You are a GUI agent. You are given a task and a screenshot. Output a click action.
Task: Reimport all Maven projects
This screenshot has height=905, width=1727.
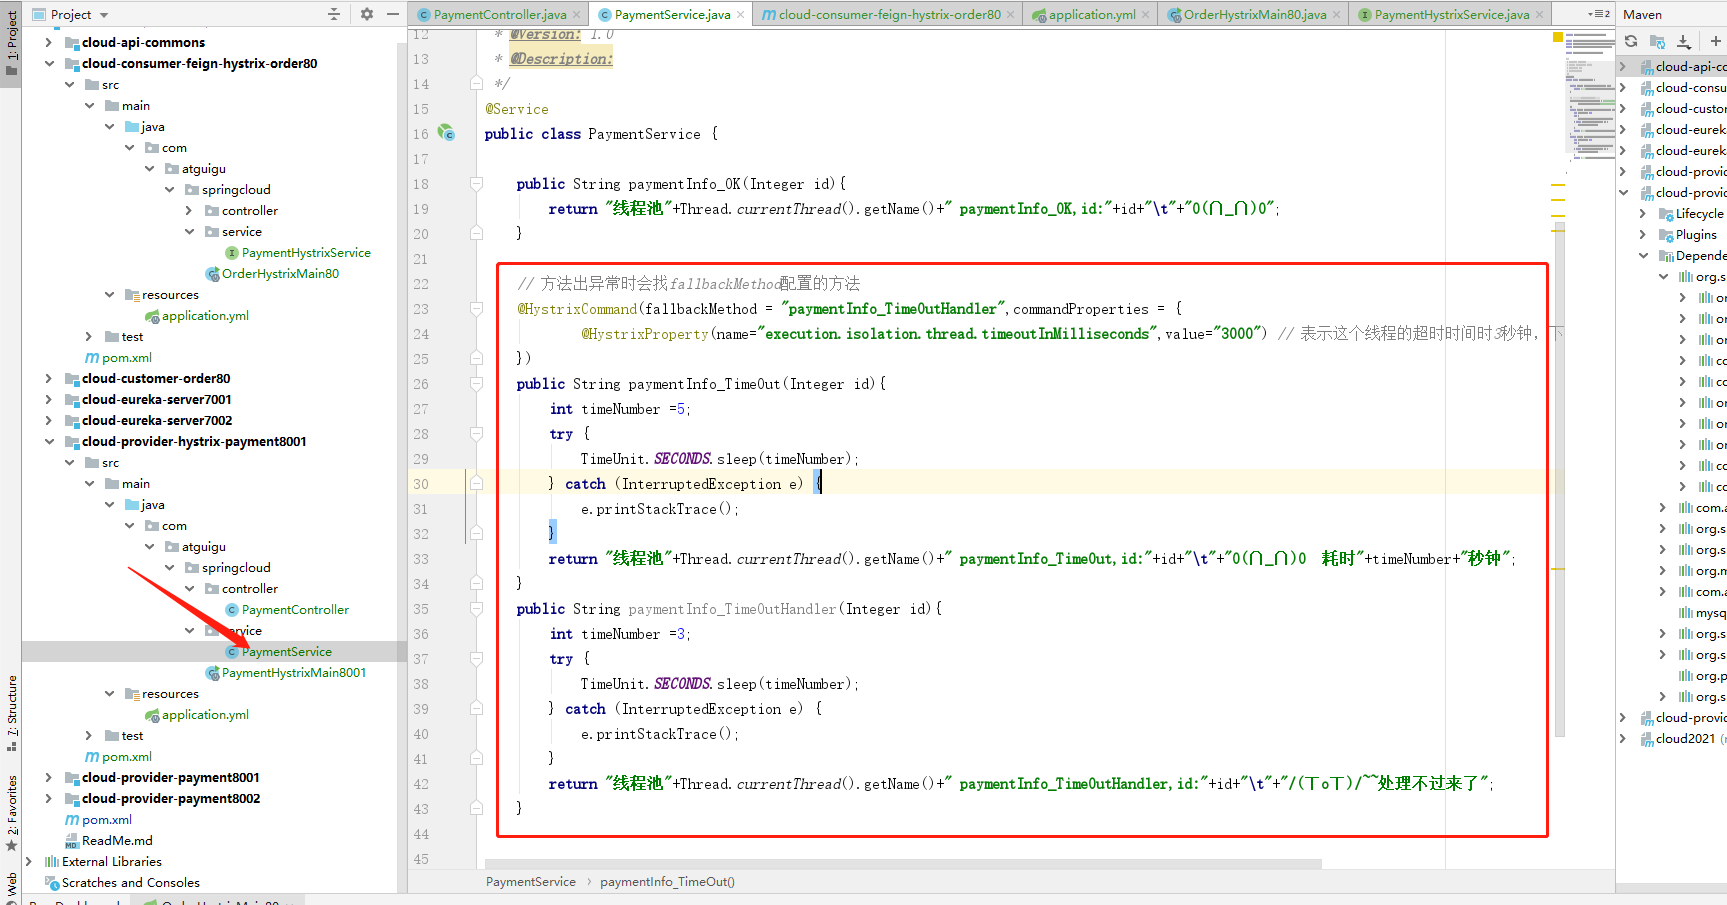point(1631,41)
